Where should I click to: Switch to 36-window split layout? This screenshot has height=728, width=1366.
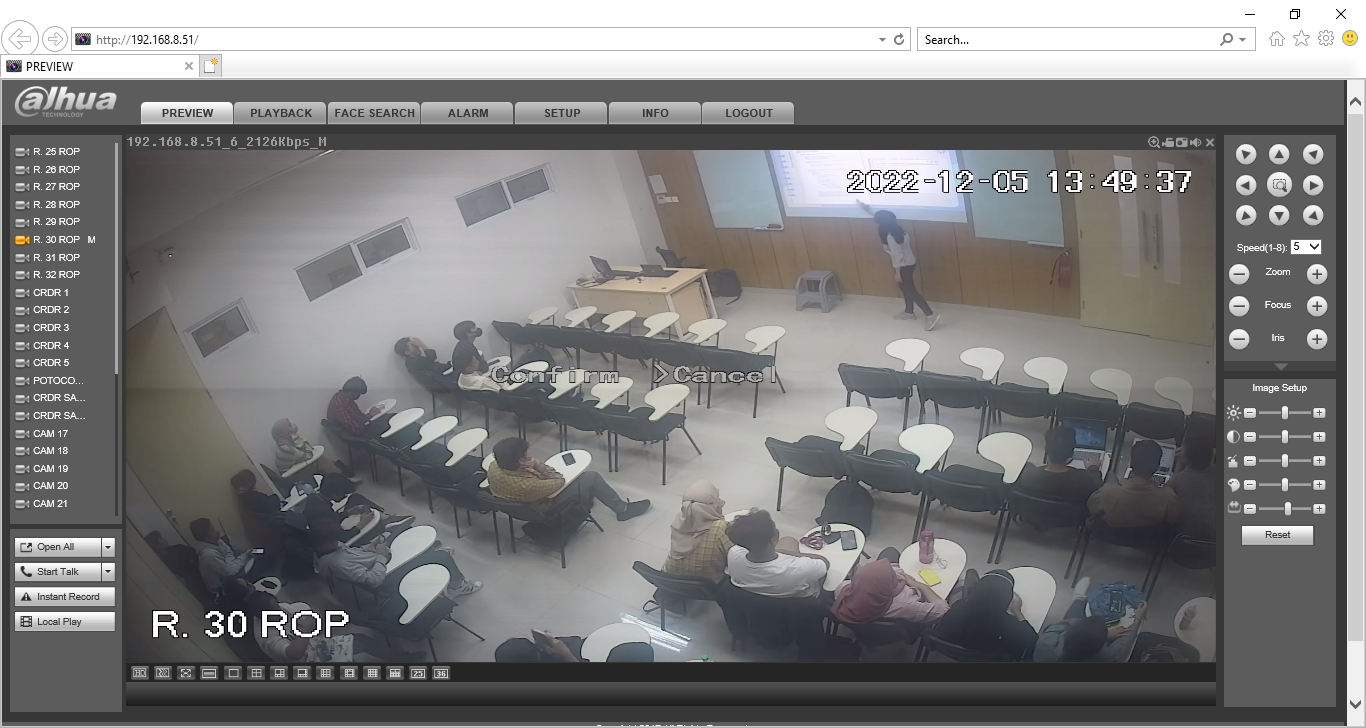441,673
